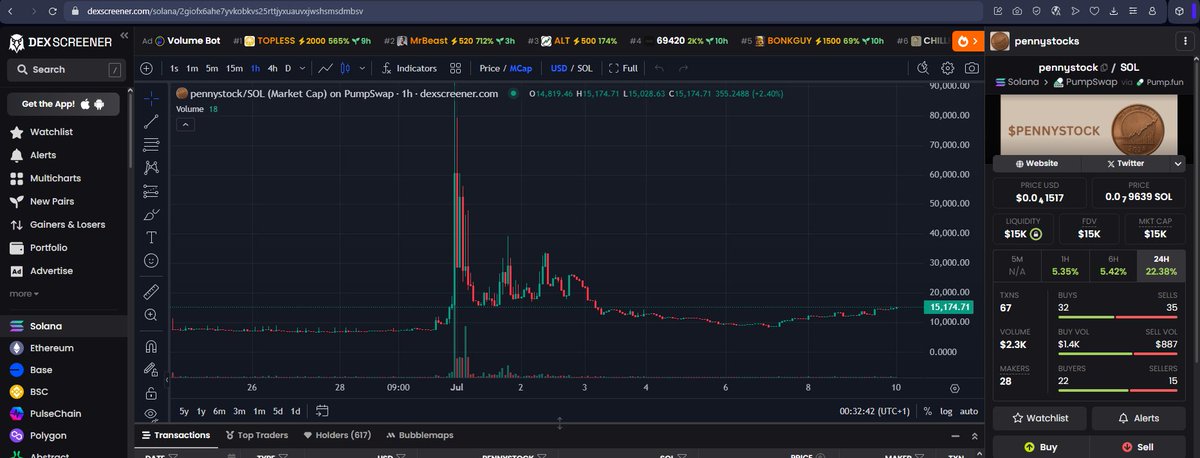
Task: Open indicator templates grid icon
Action: 455,68
